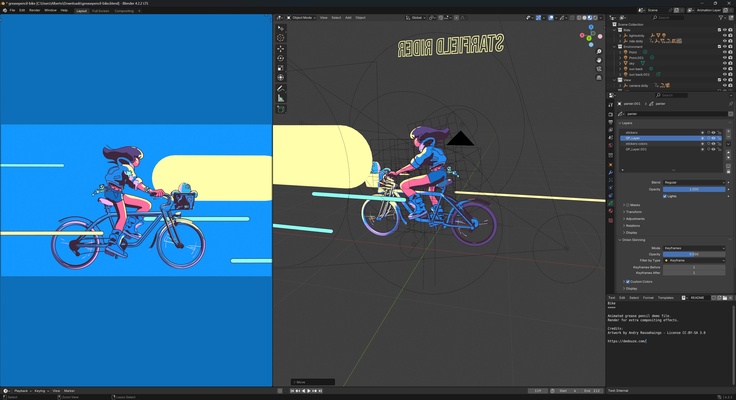Click the viewport pan hand icon

[x=599, y=60]
